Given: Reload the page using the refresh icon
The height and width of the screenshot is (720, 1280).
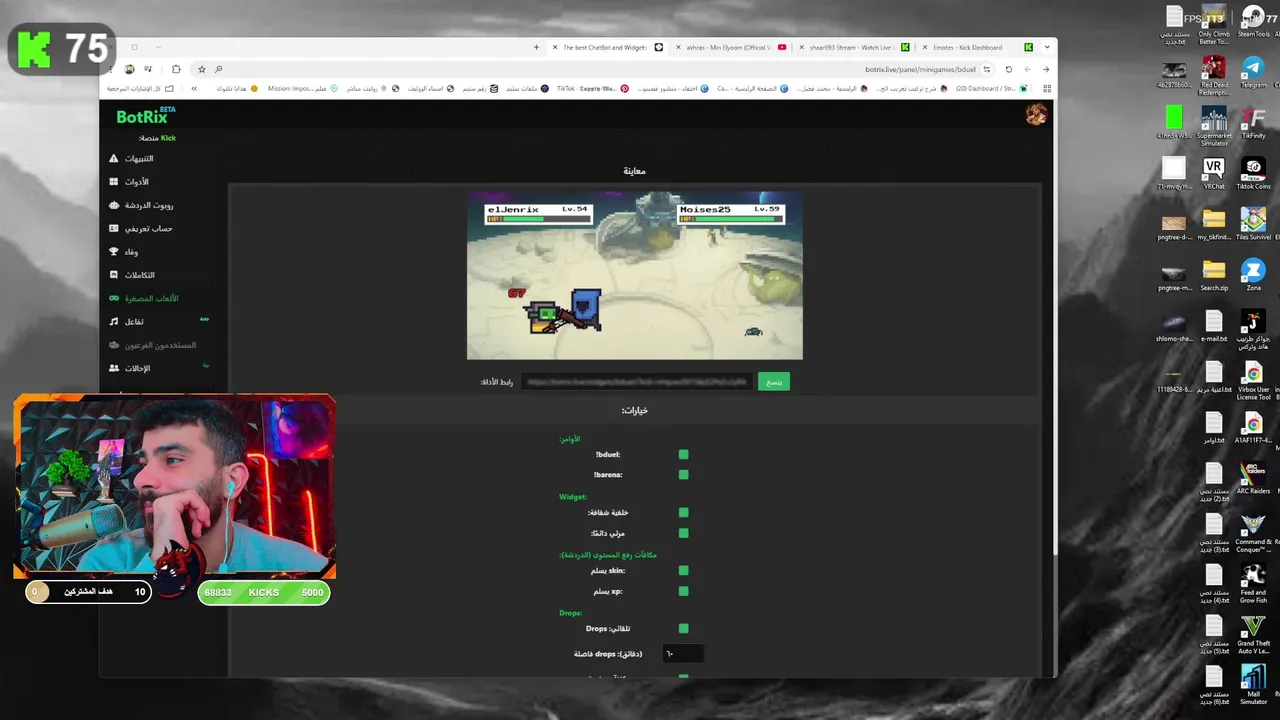Looking at the screenshot, I should coord(1008,69).
